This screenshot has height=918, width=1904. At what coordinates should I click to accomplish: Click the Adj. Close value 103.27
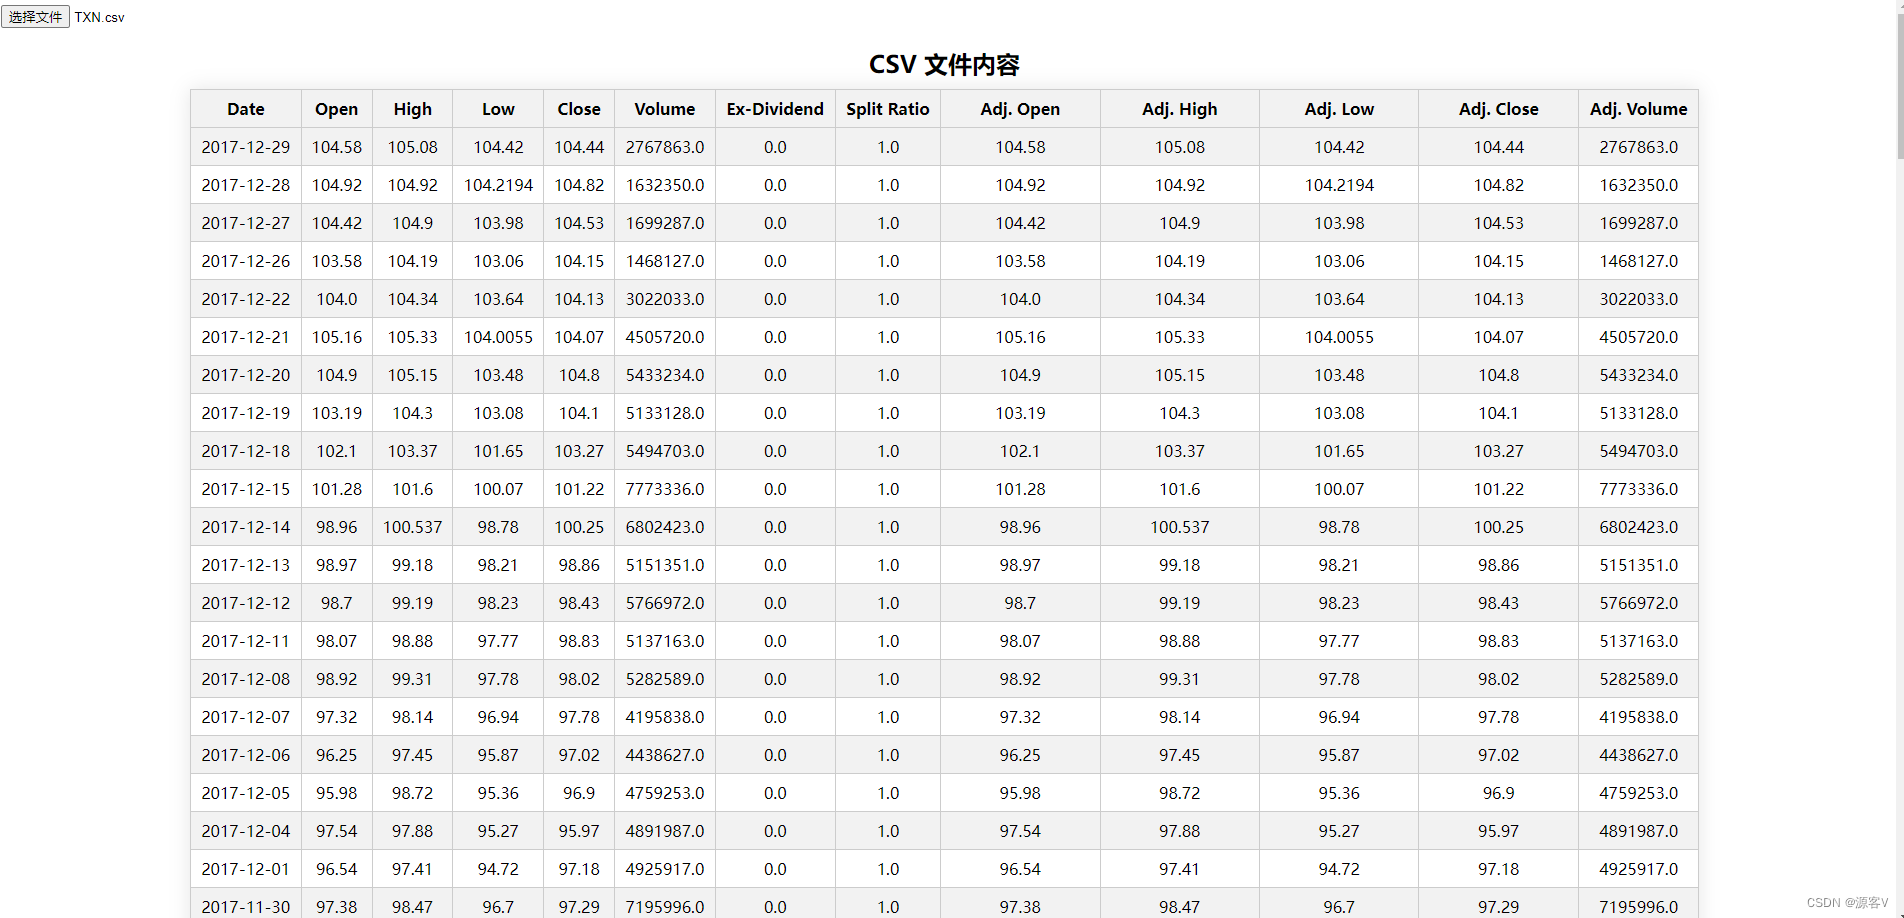click(1499, 451)
